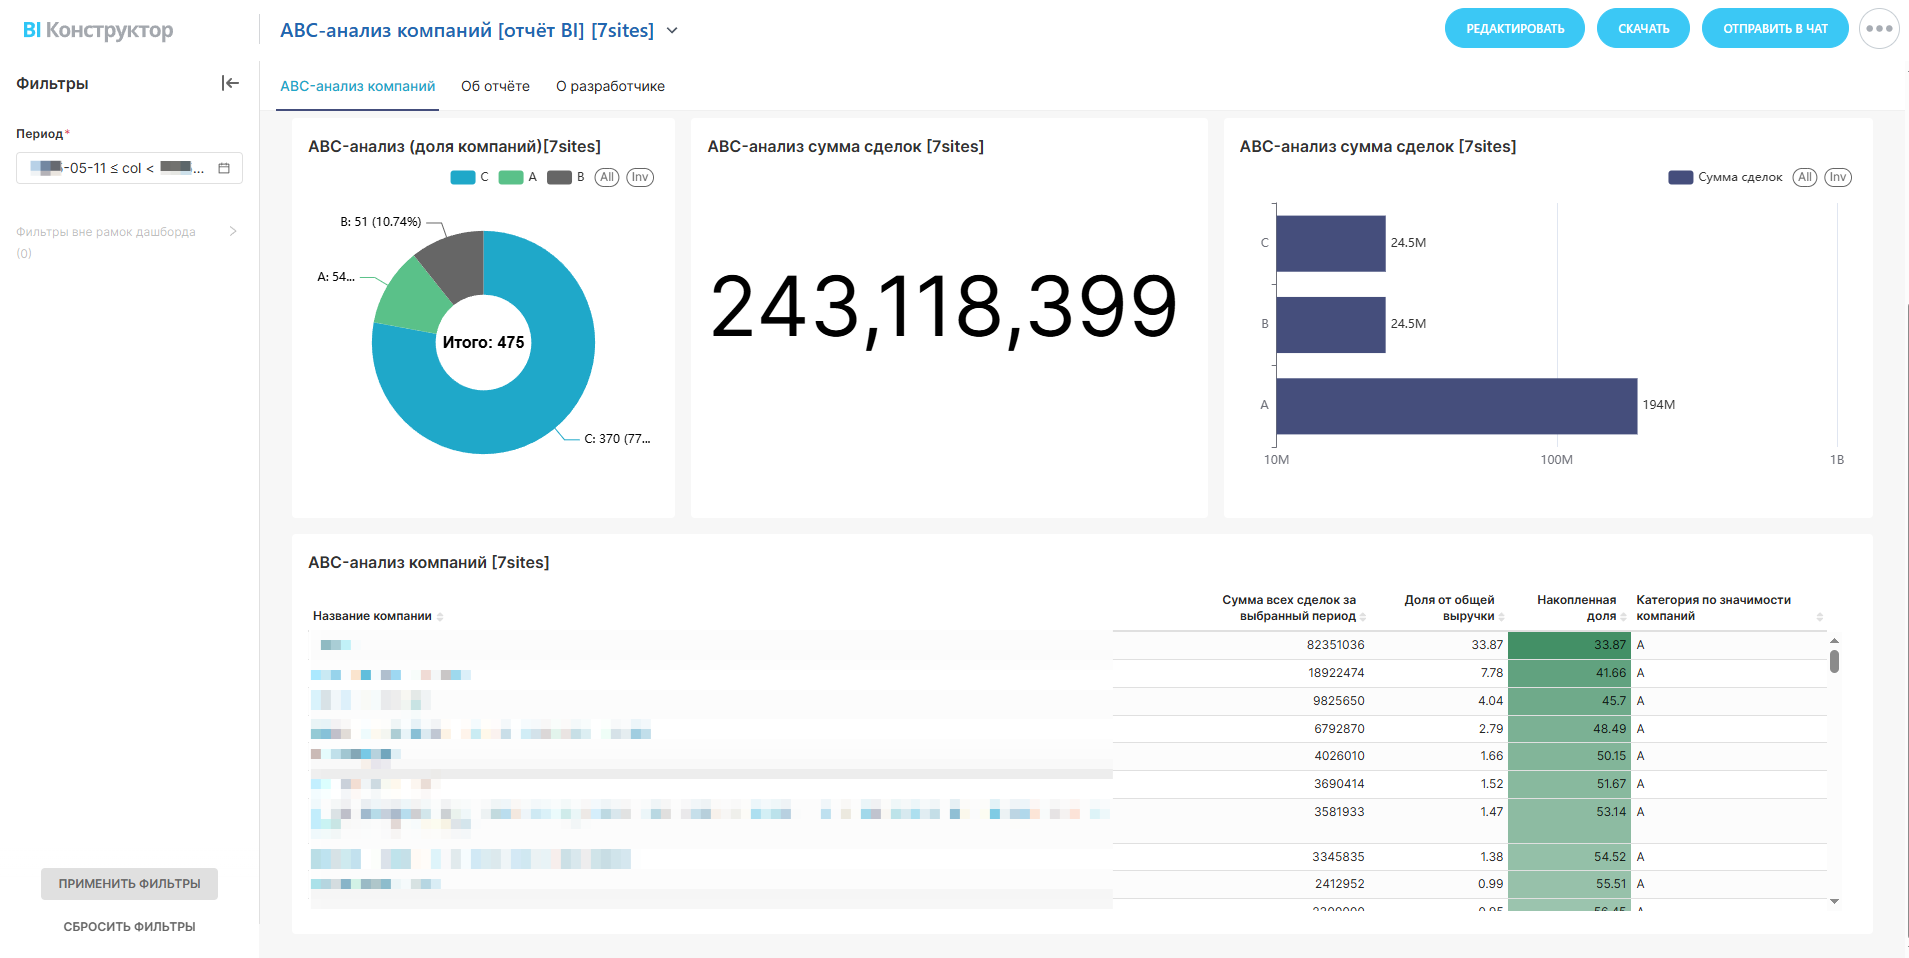
Task: Click the table's vertical scrollbar thumb
Action: (x=1834, y=661)
